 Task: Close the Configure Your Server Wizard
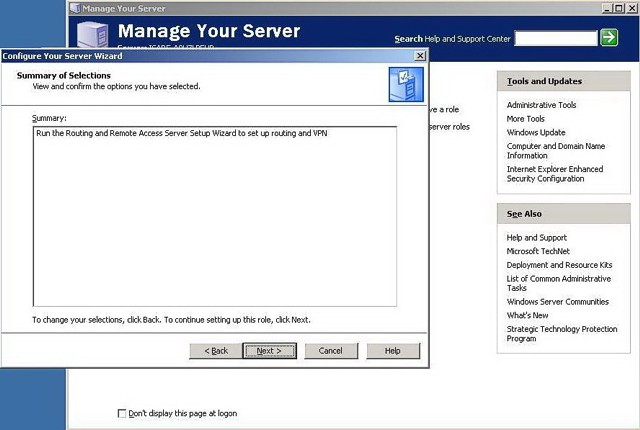click(420, 56)
